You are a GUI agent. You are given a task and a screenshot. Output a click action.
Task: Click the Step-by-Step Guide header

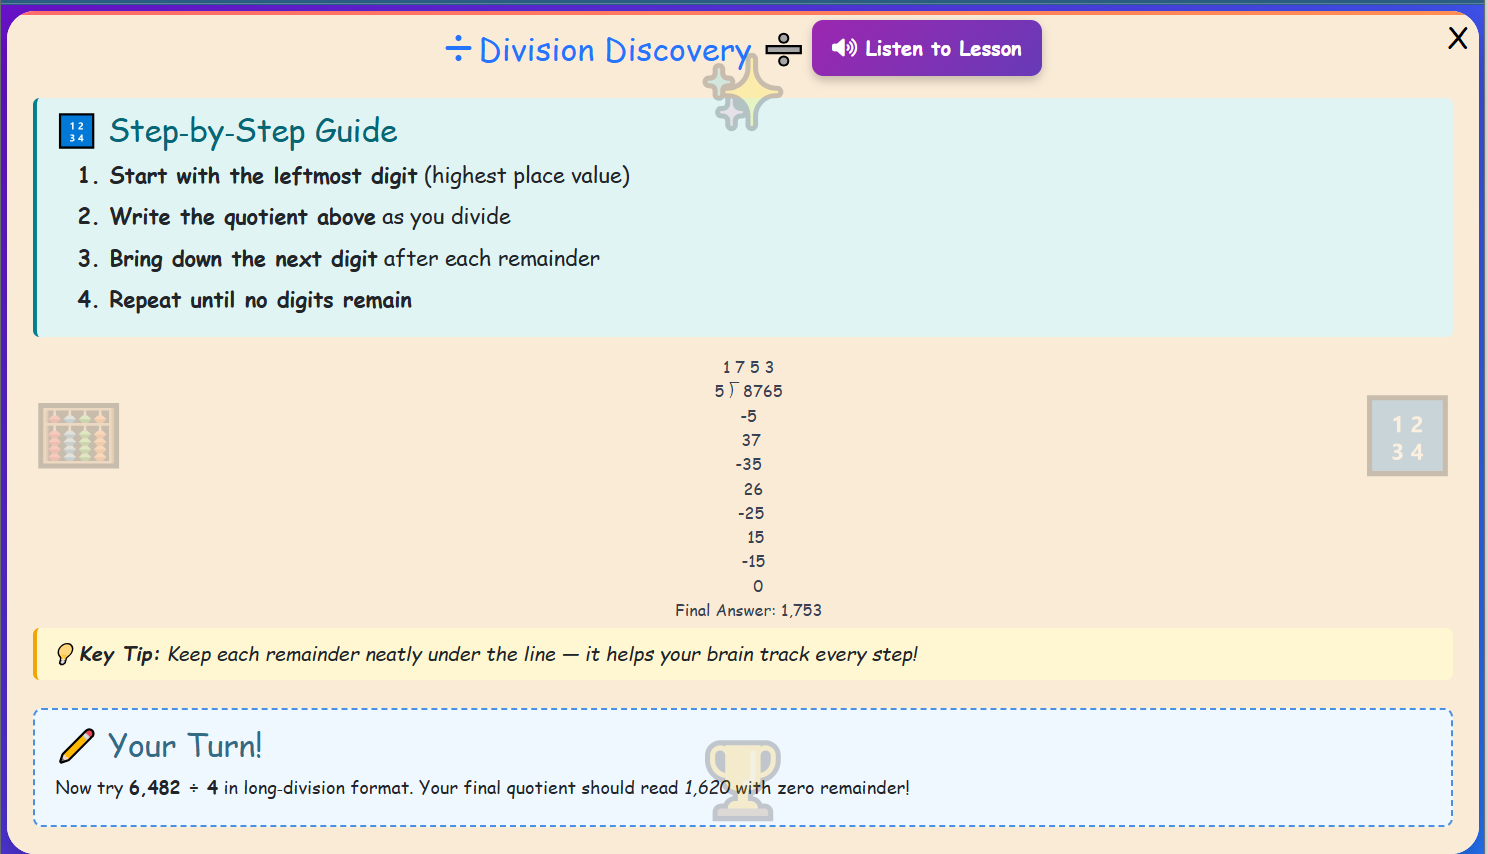[253, 131]
